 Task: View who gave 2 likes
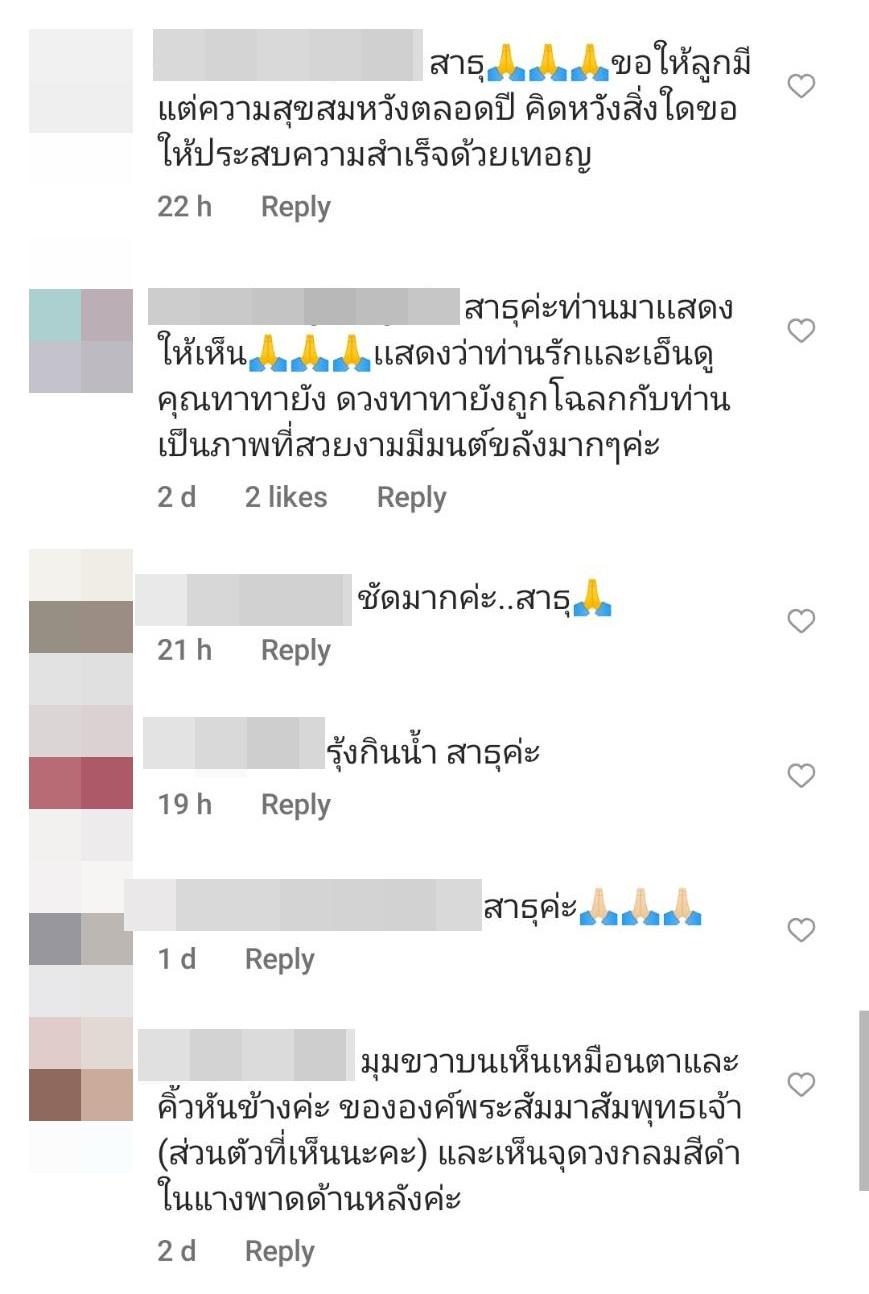click(x=286, y=497)
